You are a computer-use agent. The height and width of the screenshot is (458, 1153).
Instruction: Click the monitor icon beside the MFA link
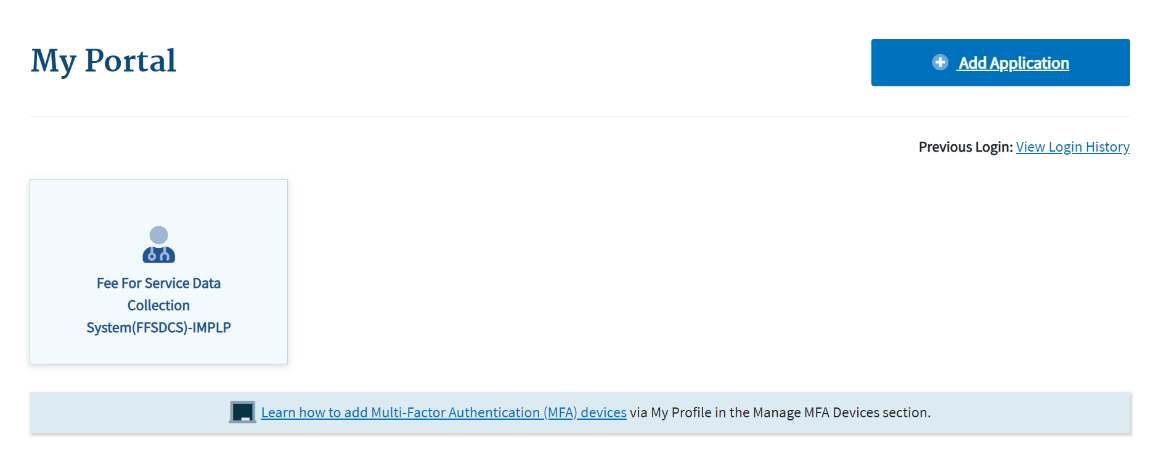[x=242, y=412]
